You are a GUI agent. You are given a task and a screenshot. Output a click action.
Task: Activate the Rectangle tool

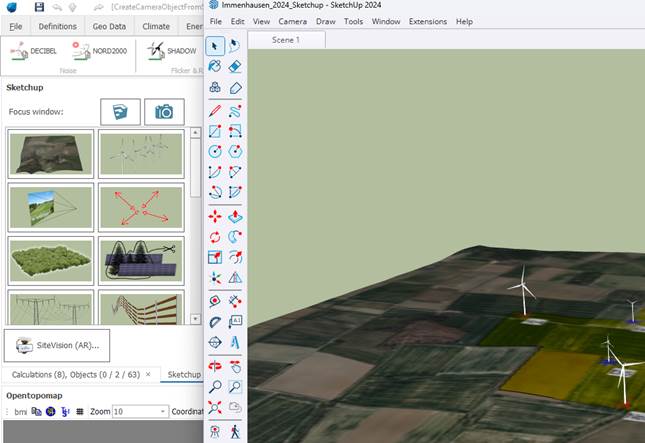tap(215, 131)
